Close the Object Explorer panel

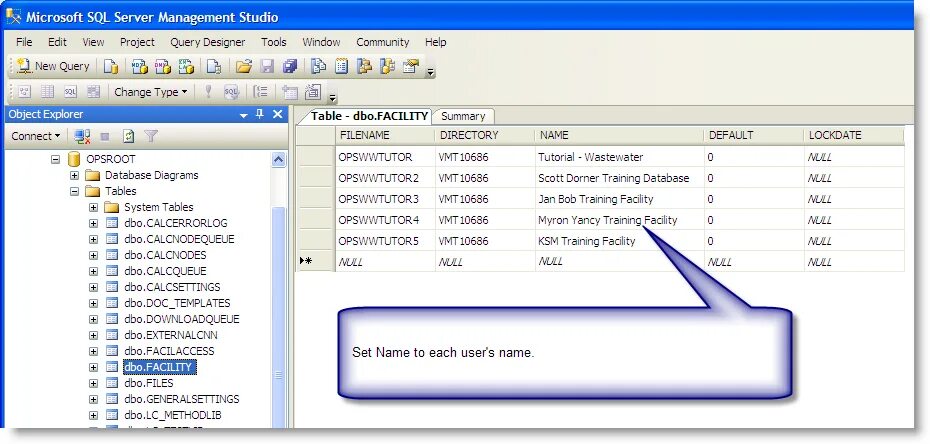277,114
